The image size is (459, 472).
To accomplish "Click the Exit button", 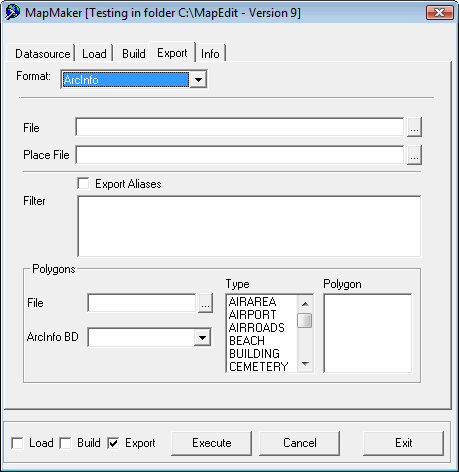I will [404, 443].
